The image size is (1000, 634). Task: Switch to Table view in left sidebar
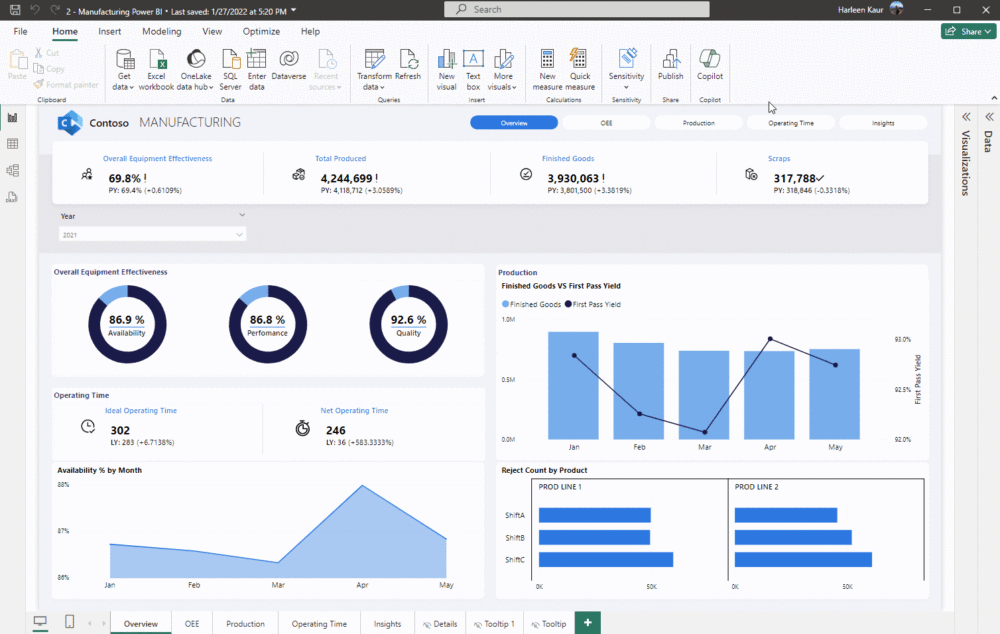click(13, 144)
